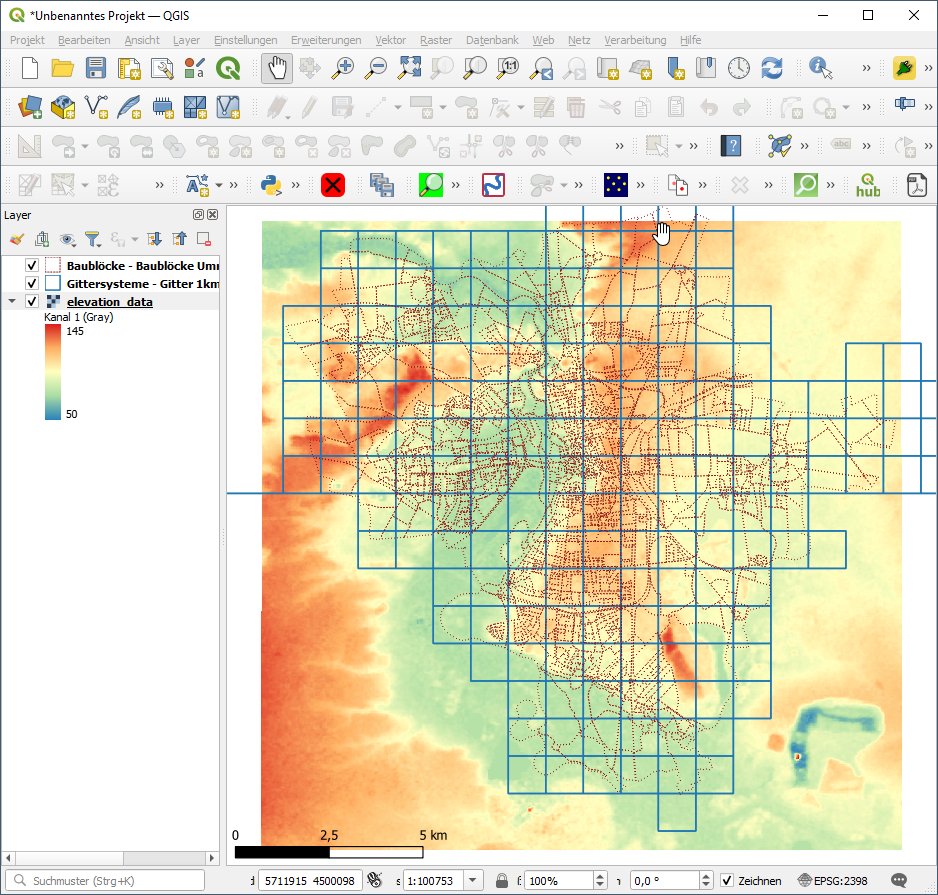Toggle the scale lock icon
The image size is (938, 895).
tap(502, 880)
